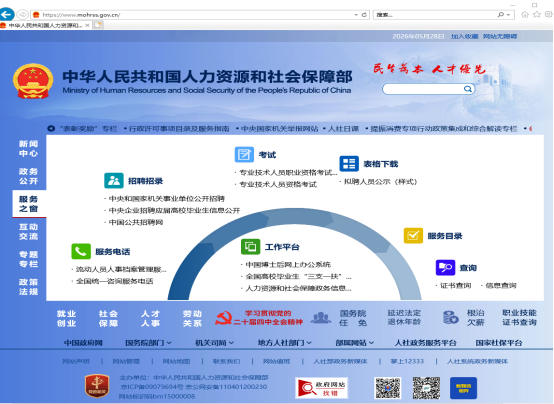The height and width of the screenshot is (404, 554).
Task: Click the 党政机关 red shield badge
Action: 97,386
